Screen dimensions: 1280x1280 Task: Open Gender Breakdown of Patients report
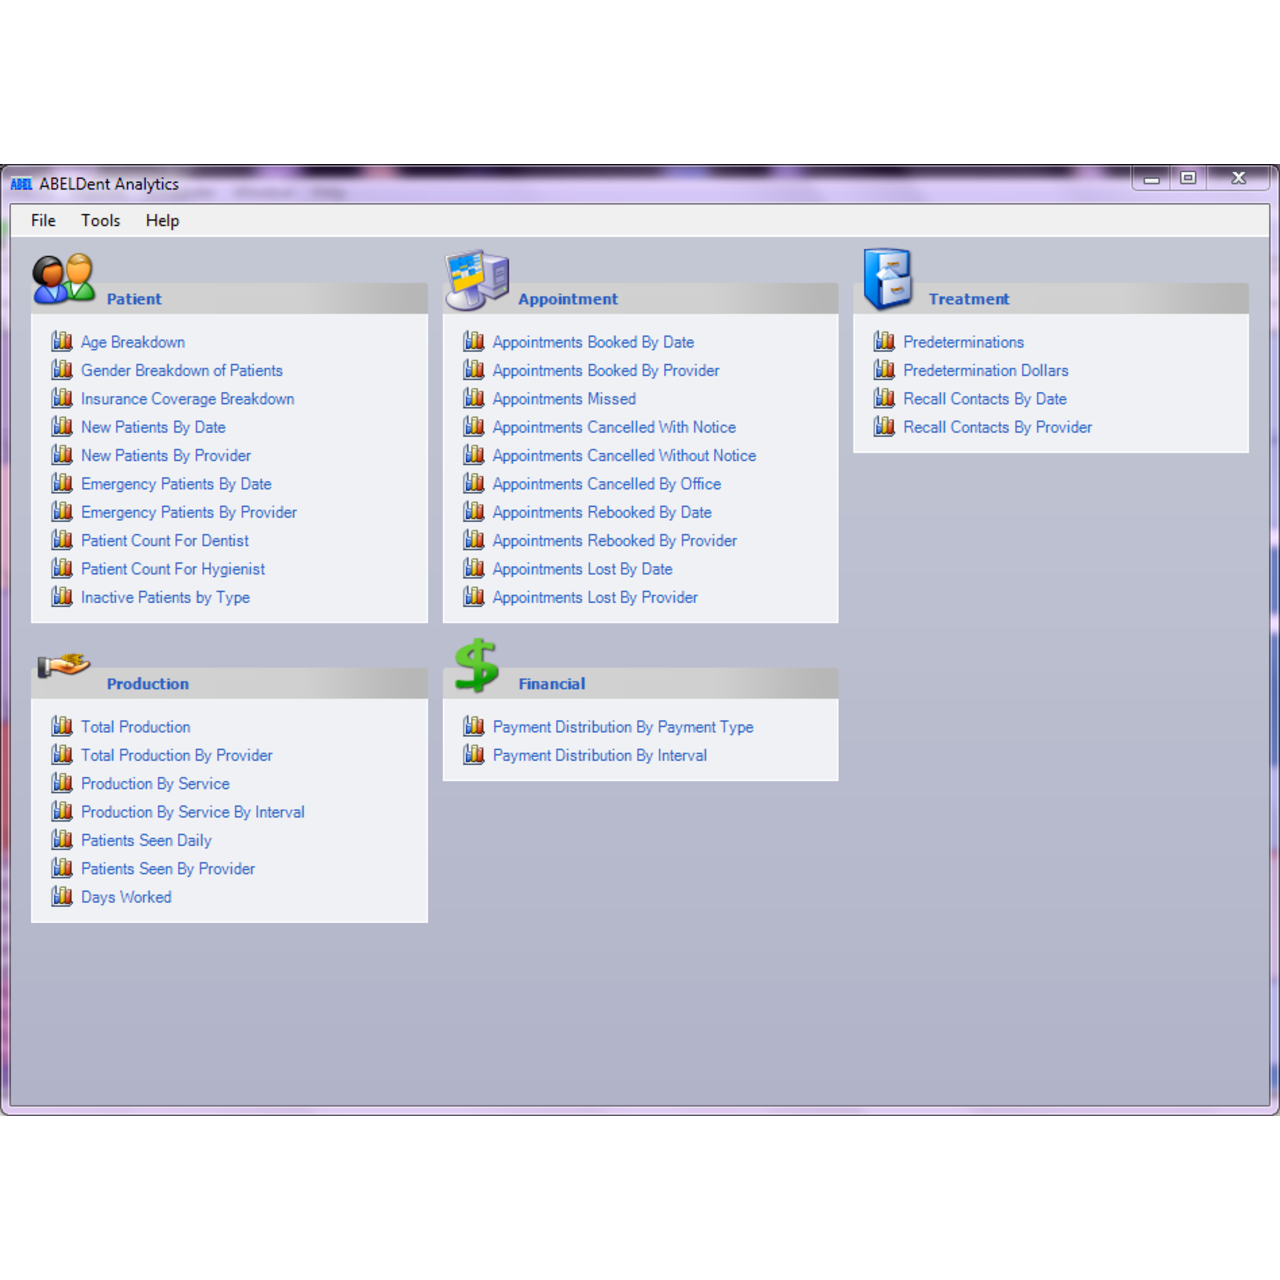(x=181, y=371)
